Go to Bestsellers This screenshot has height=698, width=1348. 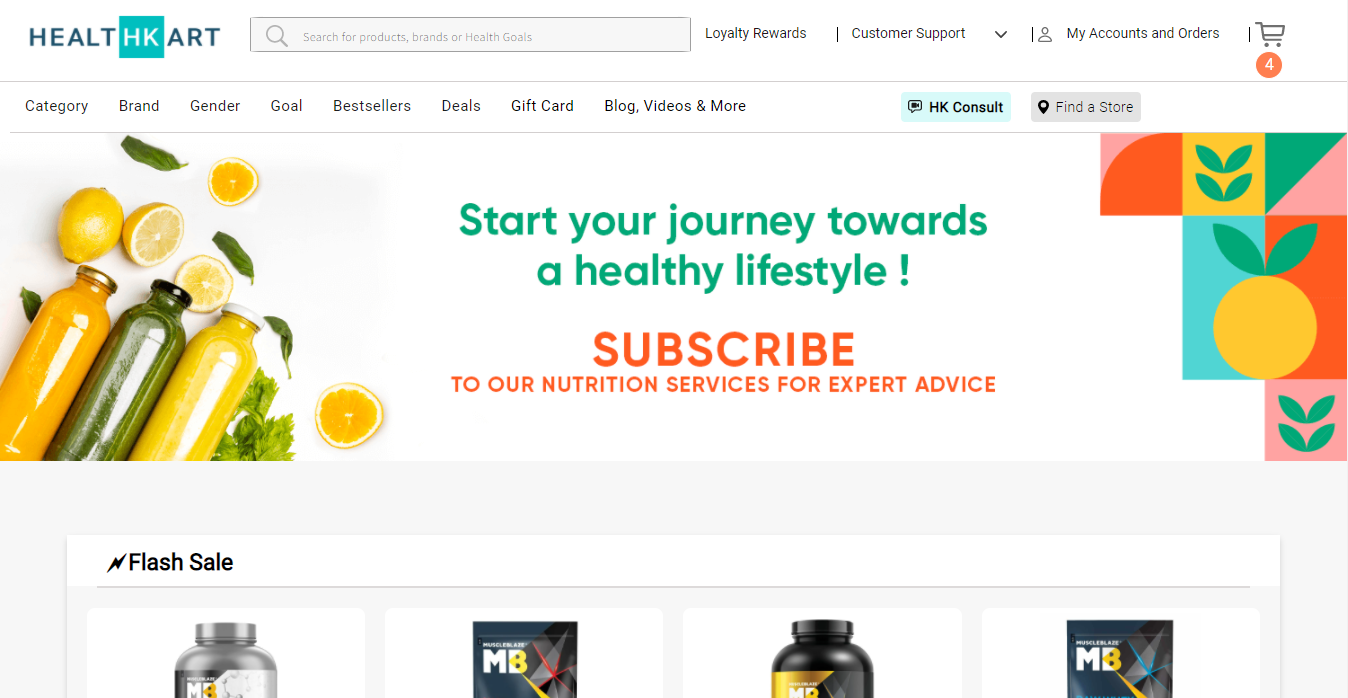[x=372, y=106]
